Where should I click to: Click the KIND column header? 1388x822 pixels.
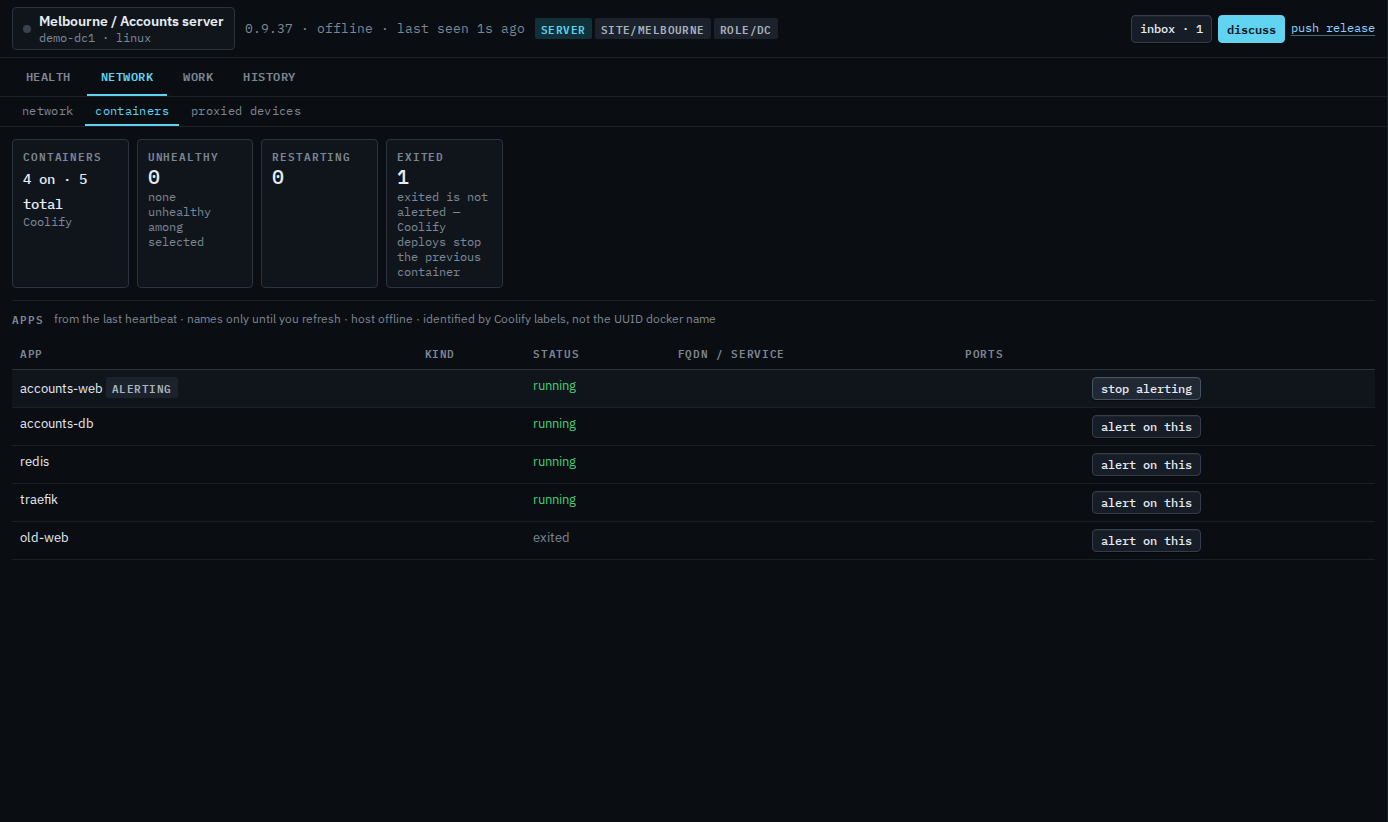439,354
